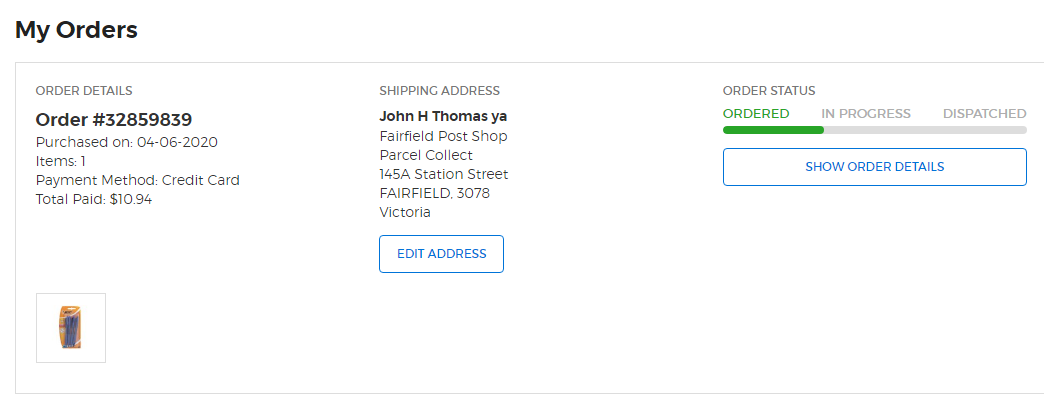
Task: Select the In Progress status label
Action: point(866,113)
